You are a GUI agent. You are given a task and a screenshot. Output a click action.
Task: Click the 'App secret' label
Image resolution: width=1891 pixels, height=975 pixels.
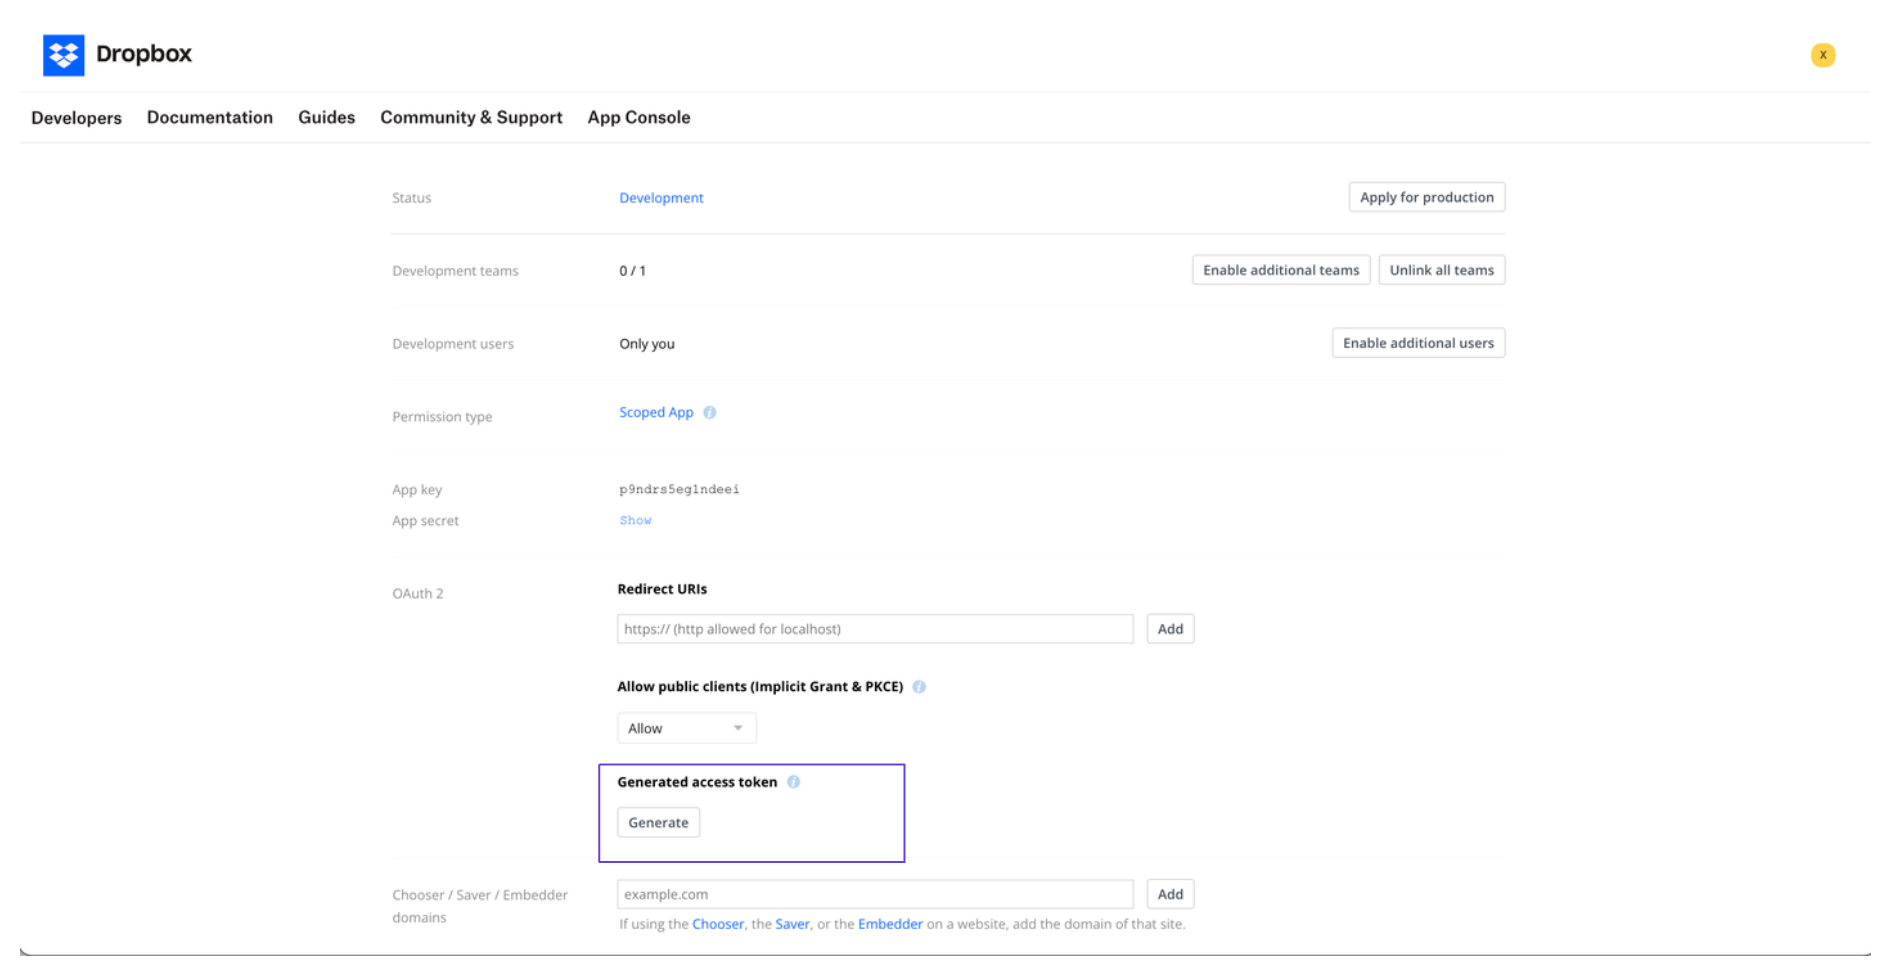tap(425, 521)
